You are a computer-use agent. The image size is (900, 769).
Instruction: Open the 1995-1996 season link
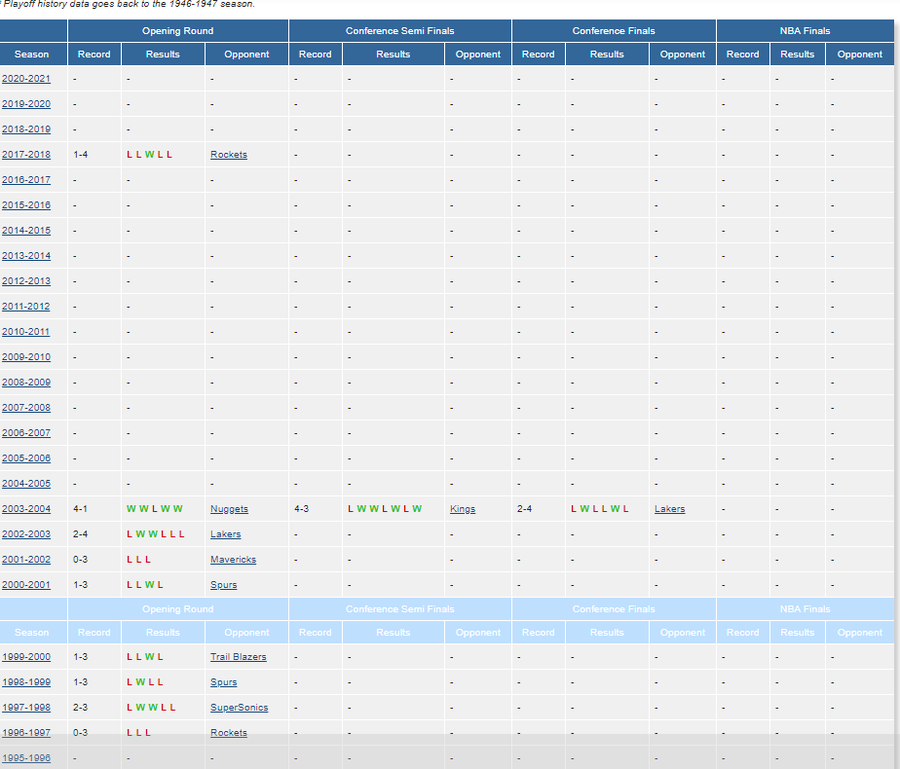[26, 758]
